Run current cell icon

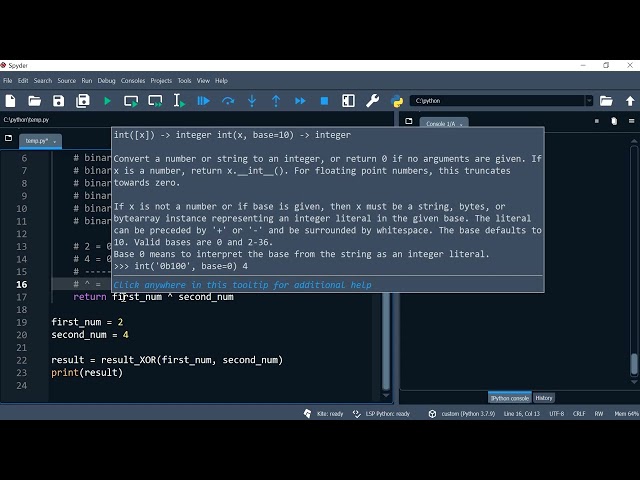[131, 101]
